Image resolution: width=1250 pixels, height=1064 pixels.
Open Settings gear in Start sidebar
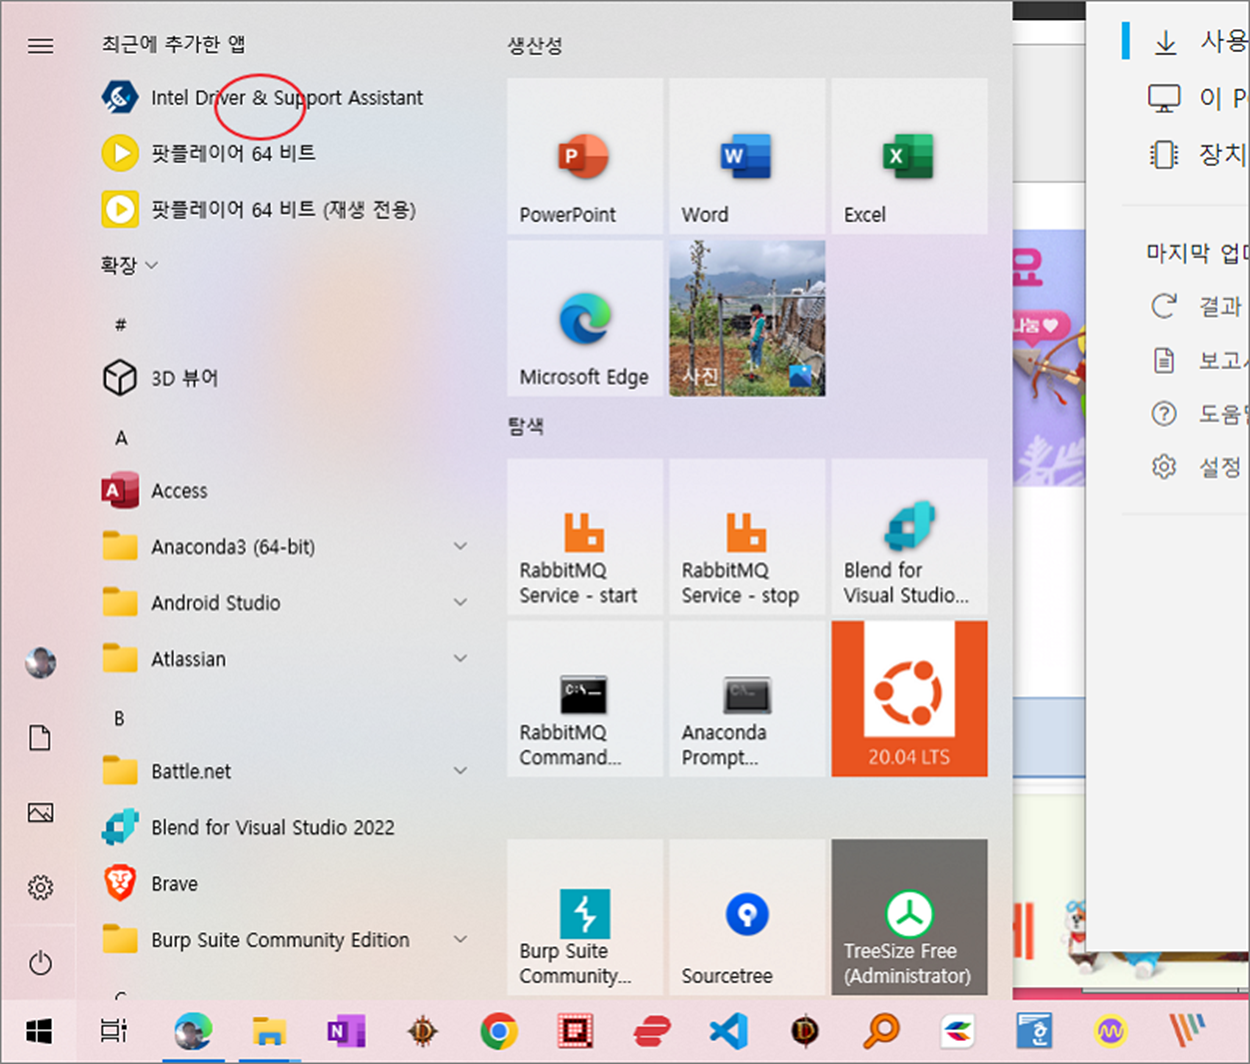40,887
